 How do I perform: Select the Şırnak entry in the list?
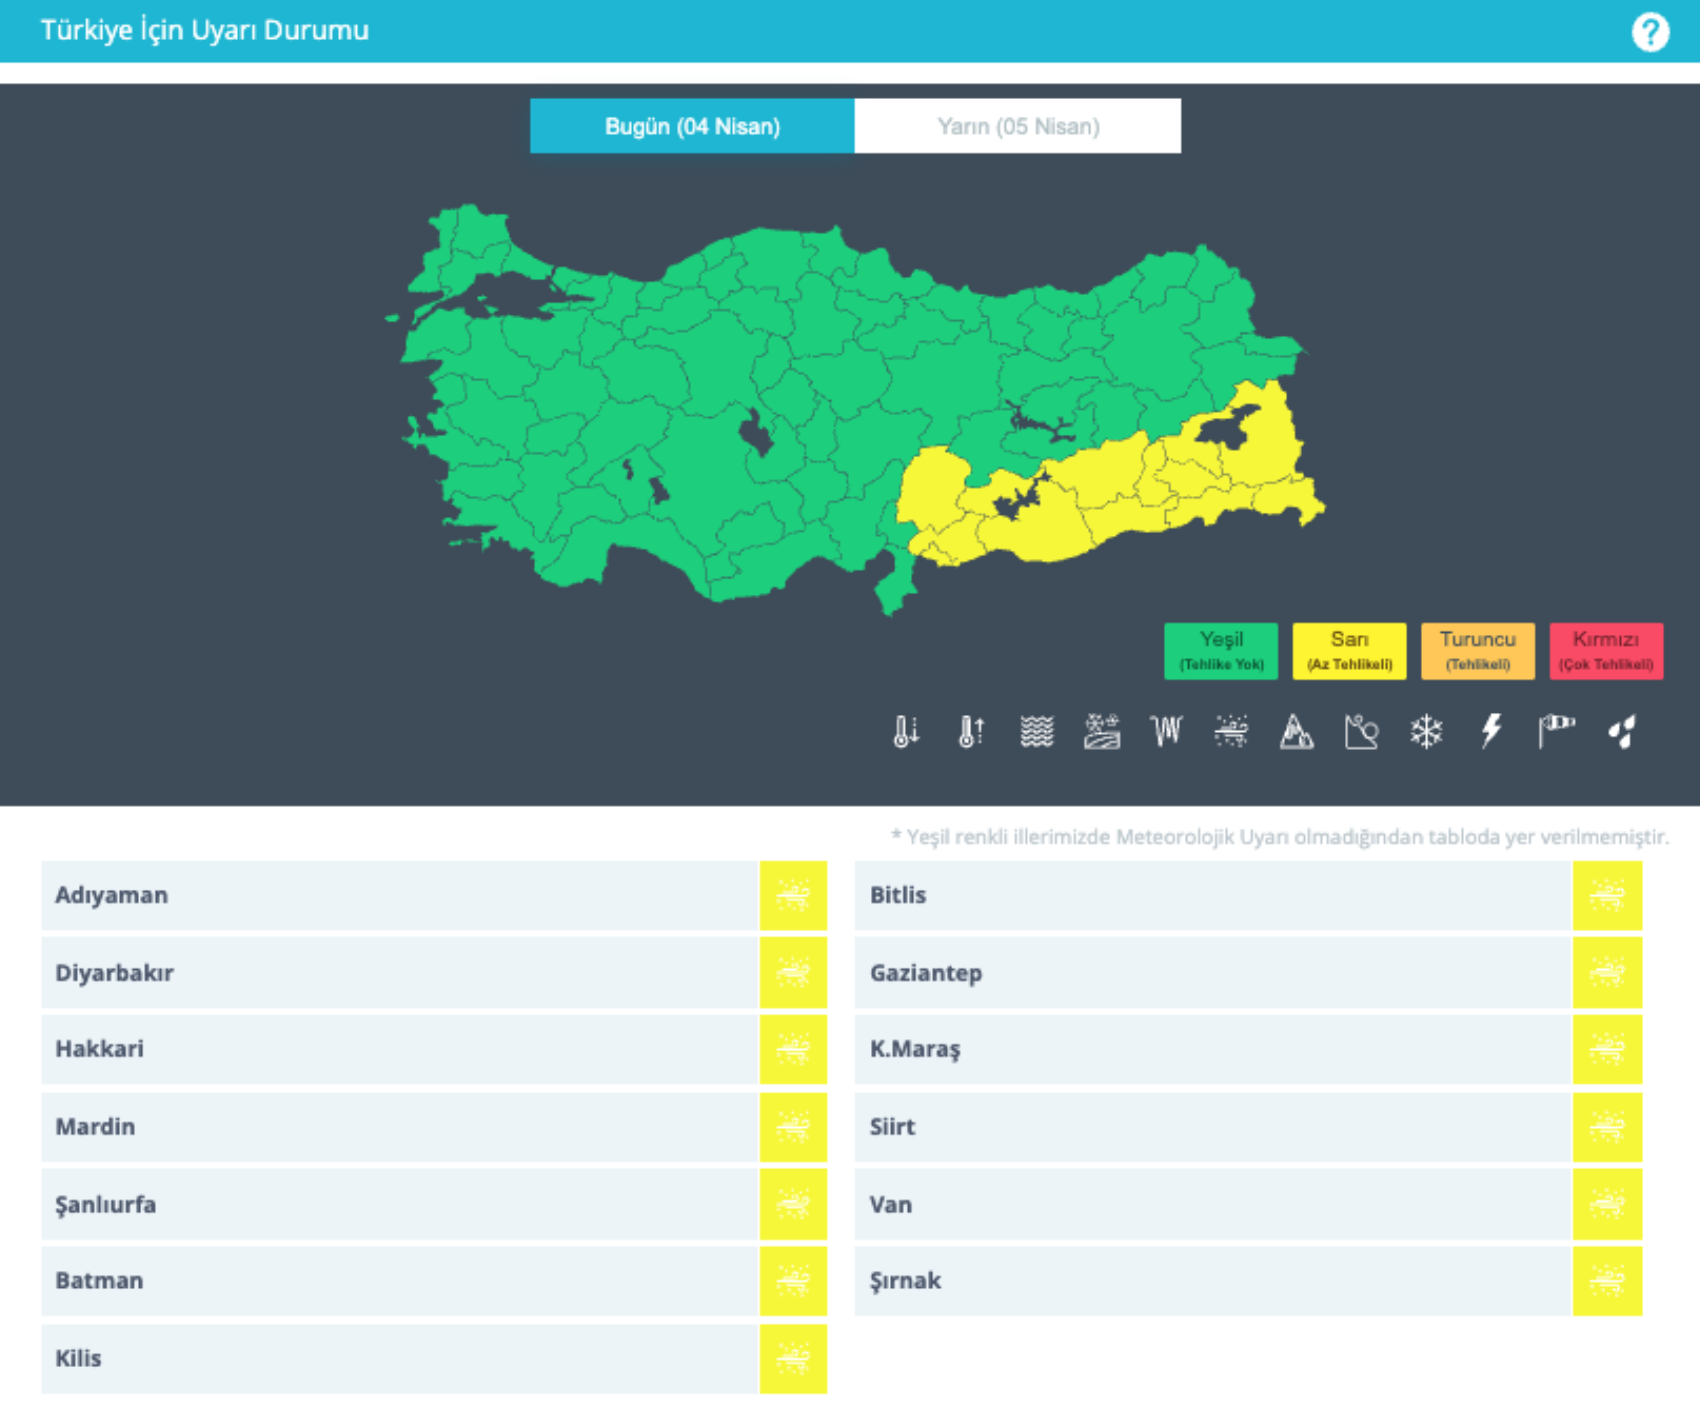(x=1212, y=1281)
